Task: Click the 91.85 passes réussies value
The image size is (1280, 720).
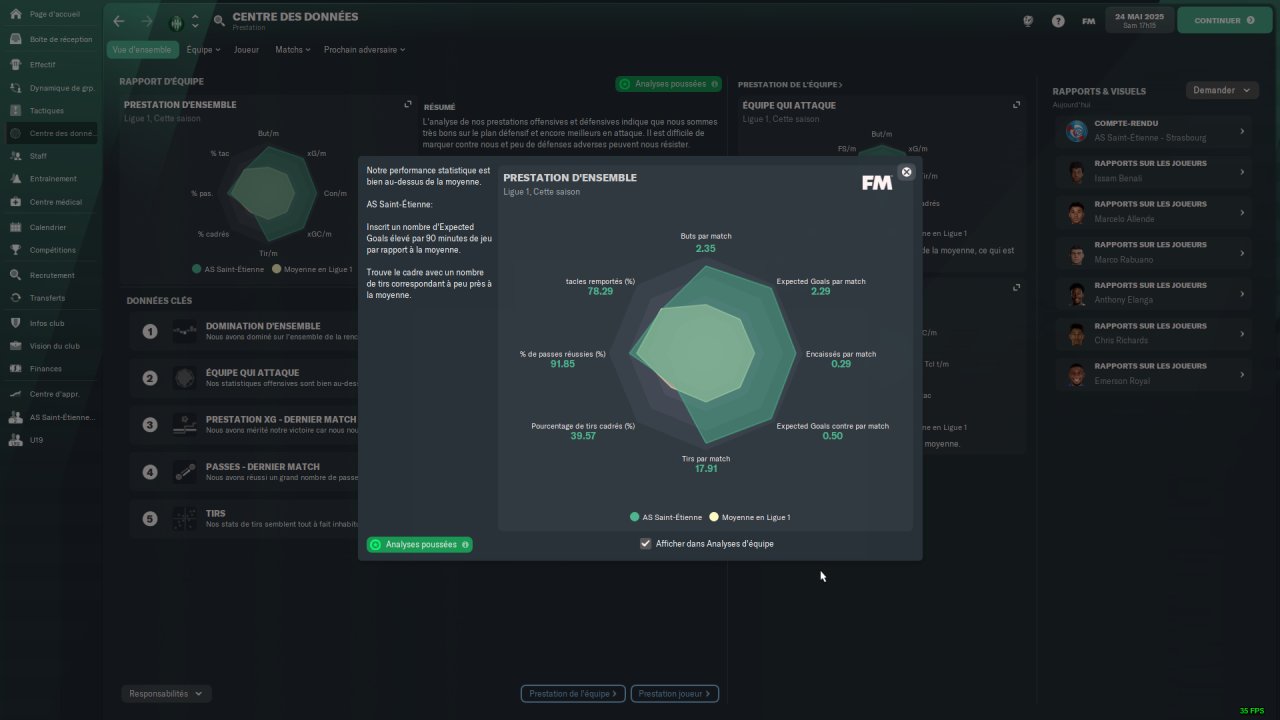Action: click(x=562, y=364)
